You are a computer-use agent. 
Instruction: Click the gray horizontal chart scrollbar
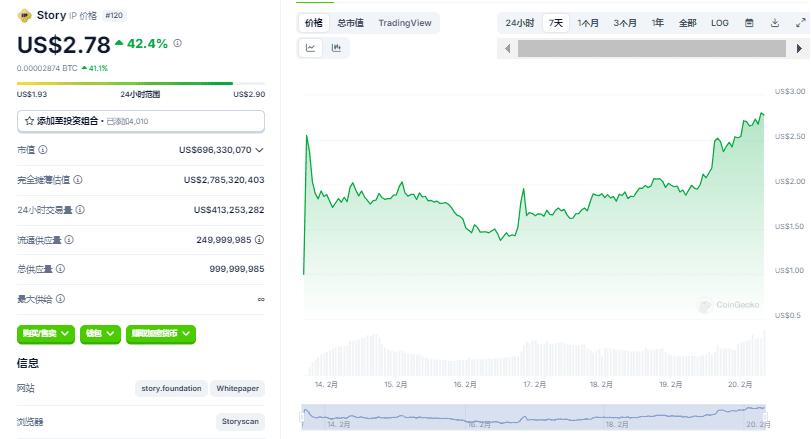click(652, 49)
